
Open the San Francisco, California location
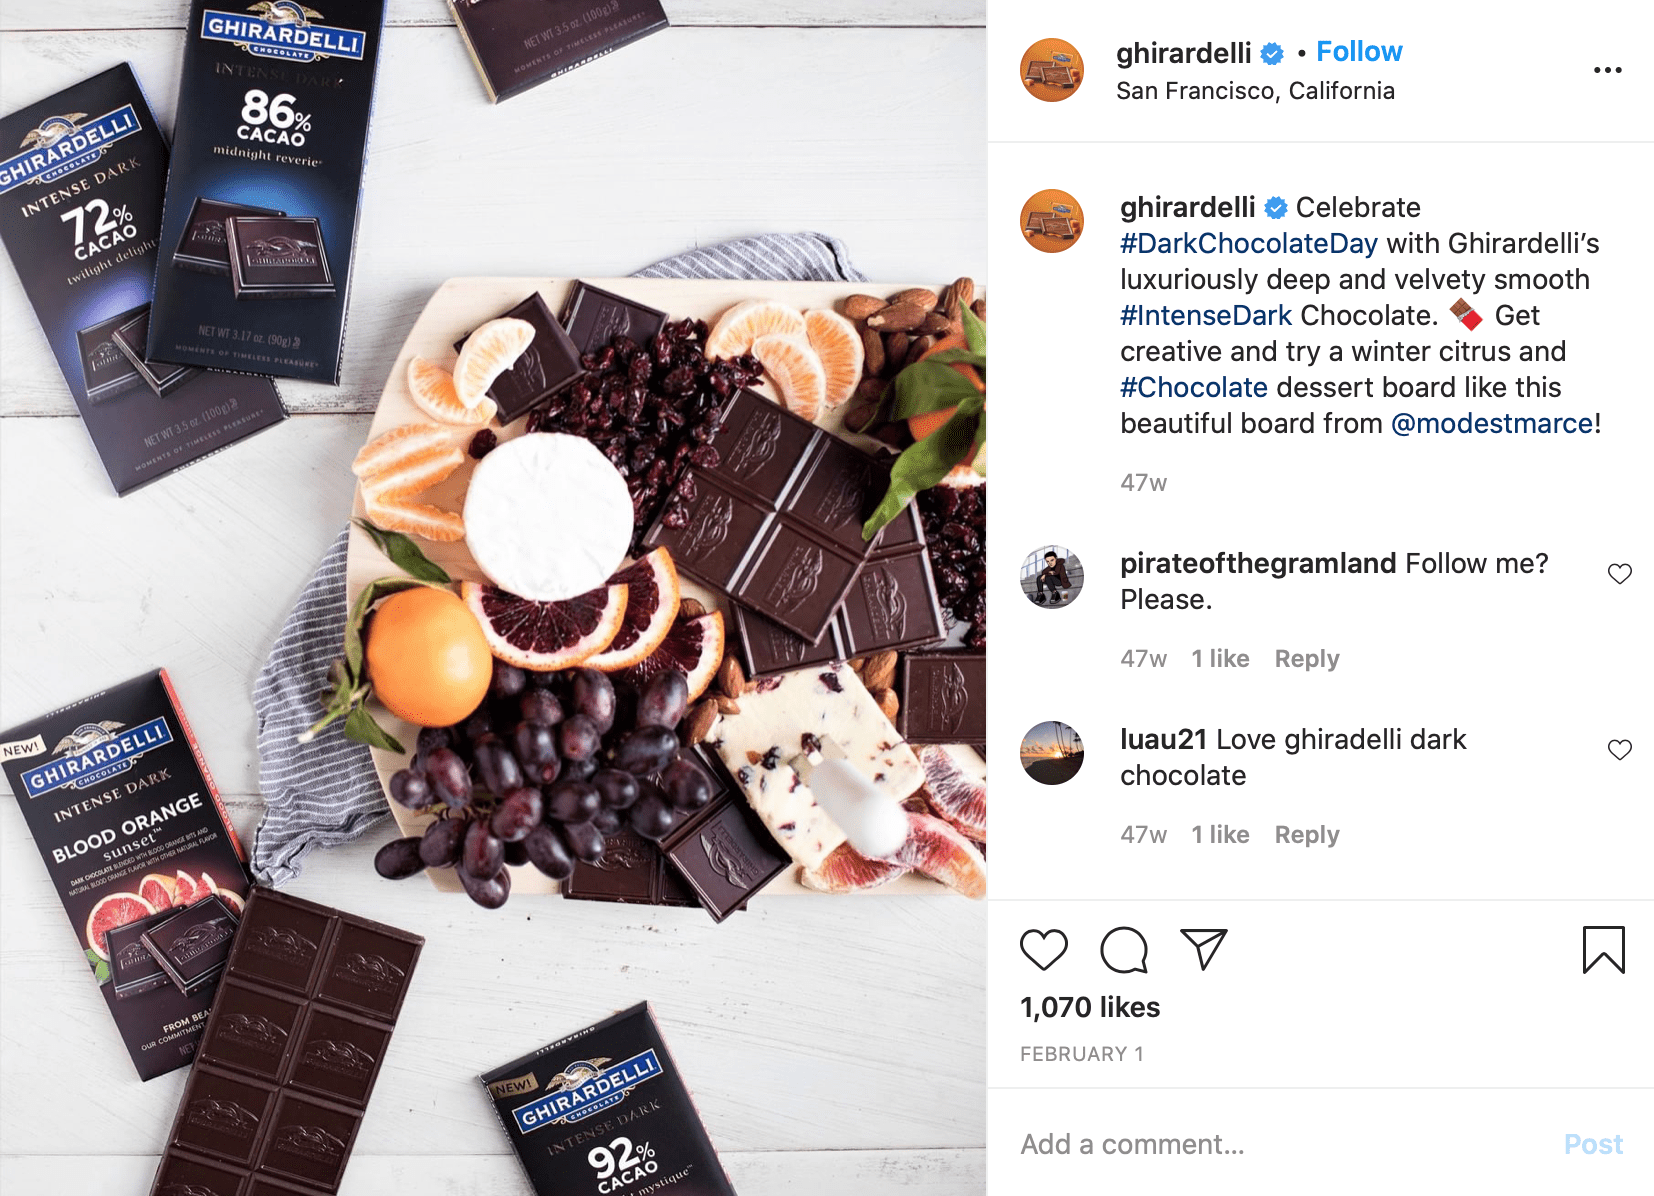pyautogui.click(x=1255, y=91)
